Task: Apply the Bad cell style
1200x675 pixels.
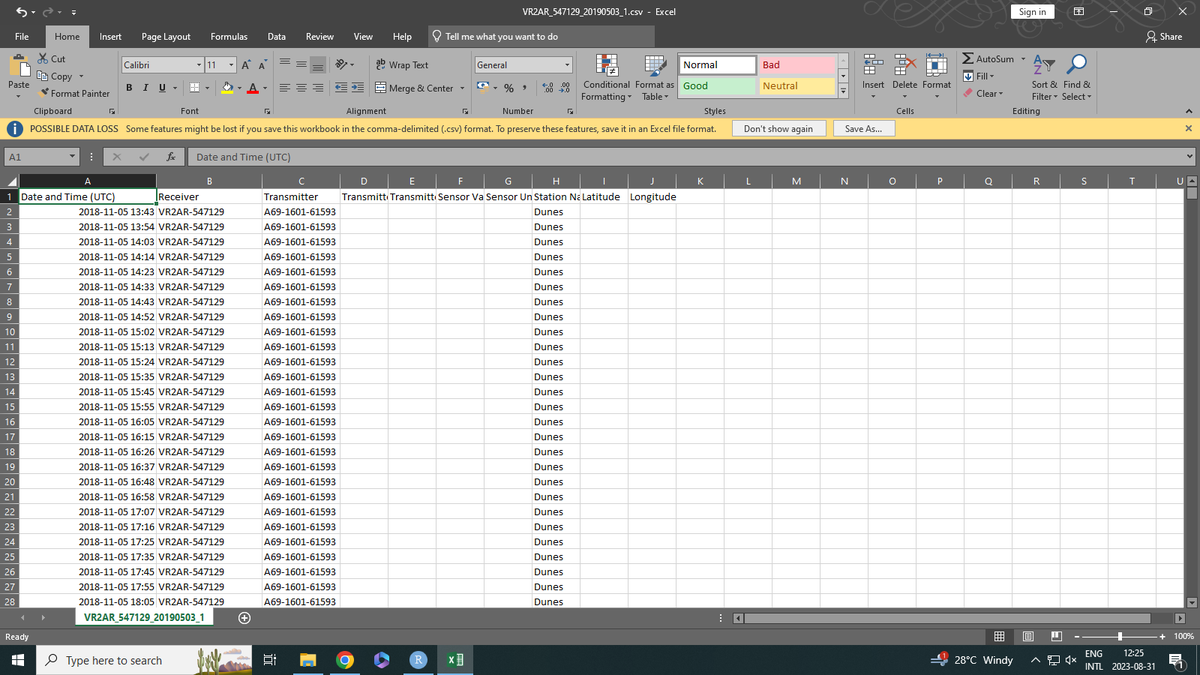Action: [x=795, y=65]
